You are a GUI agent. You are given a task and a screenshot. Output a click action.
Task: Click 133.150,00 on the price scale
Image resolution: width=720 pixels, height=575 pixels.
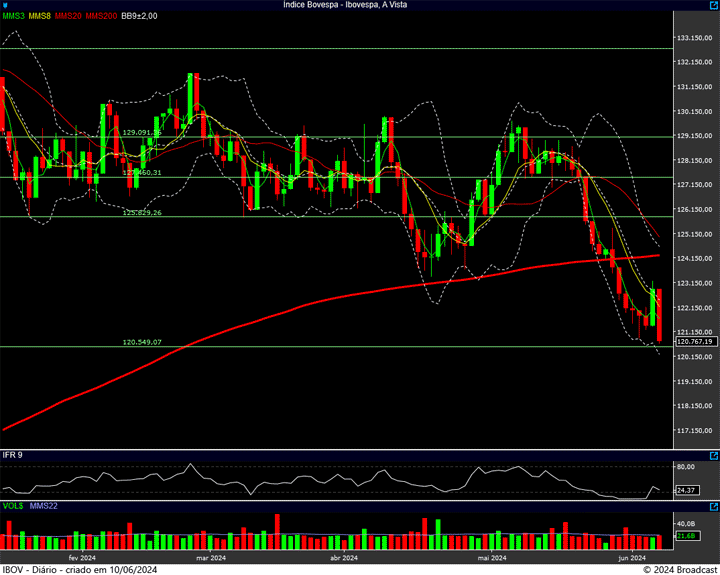click(x=694, y=38)
